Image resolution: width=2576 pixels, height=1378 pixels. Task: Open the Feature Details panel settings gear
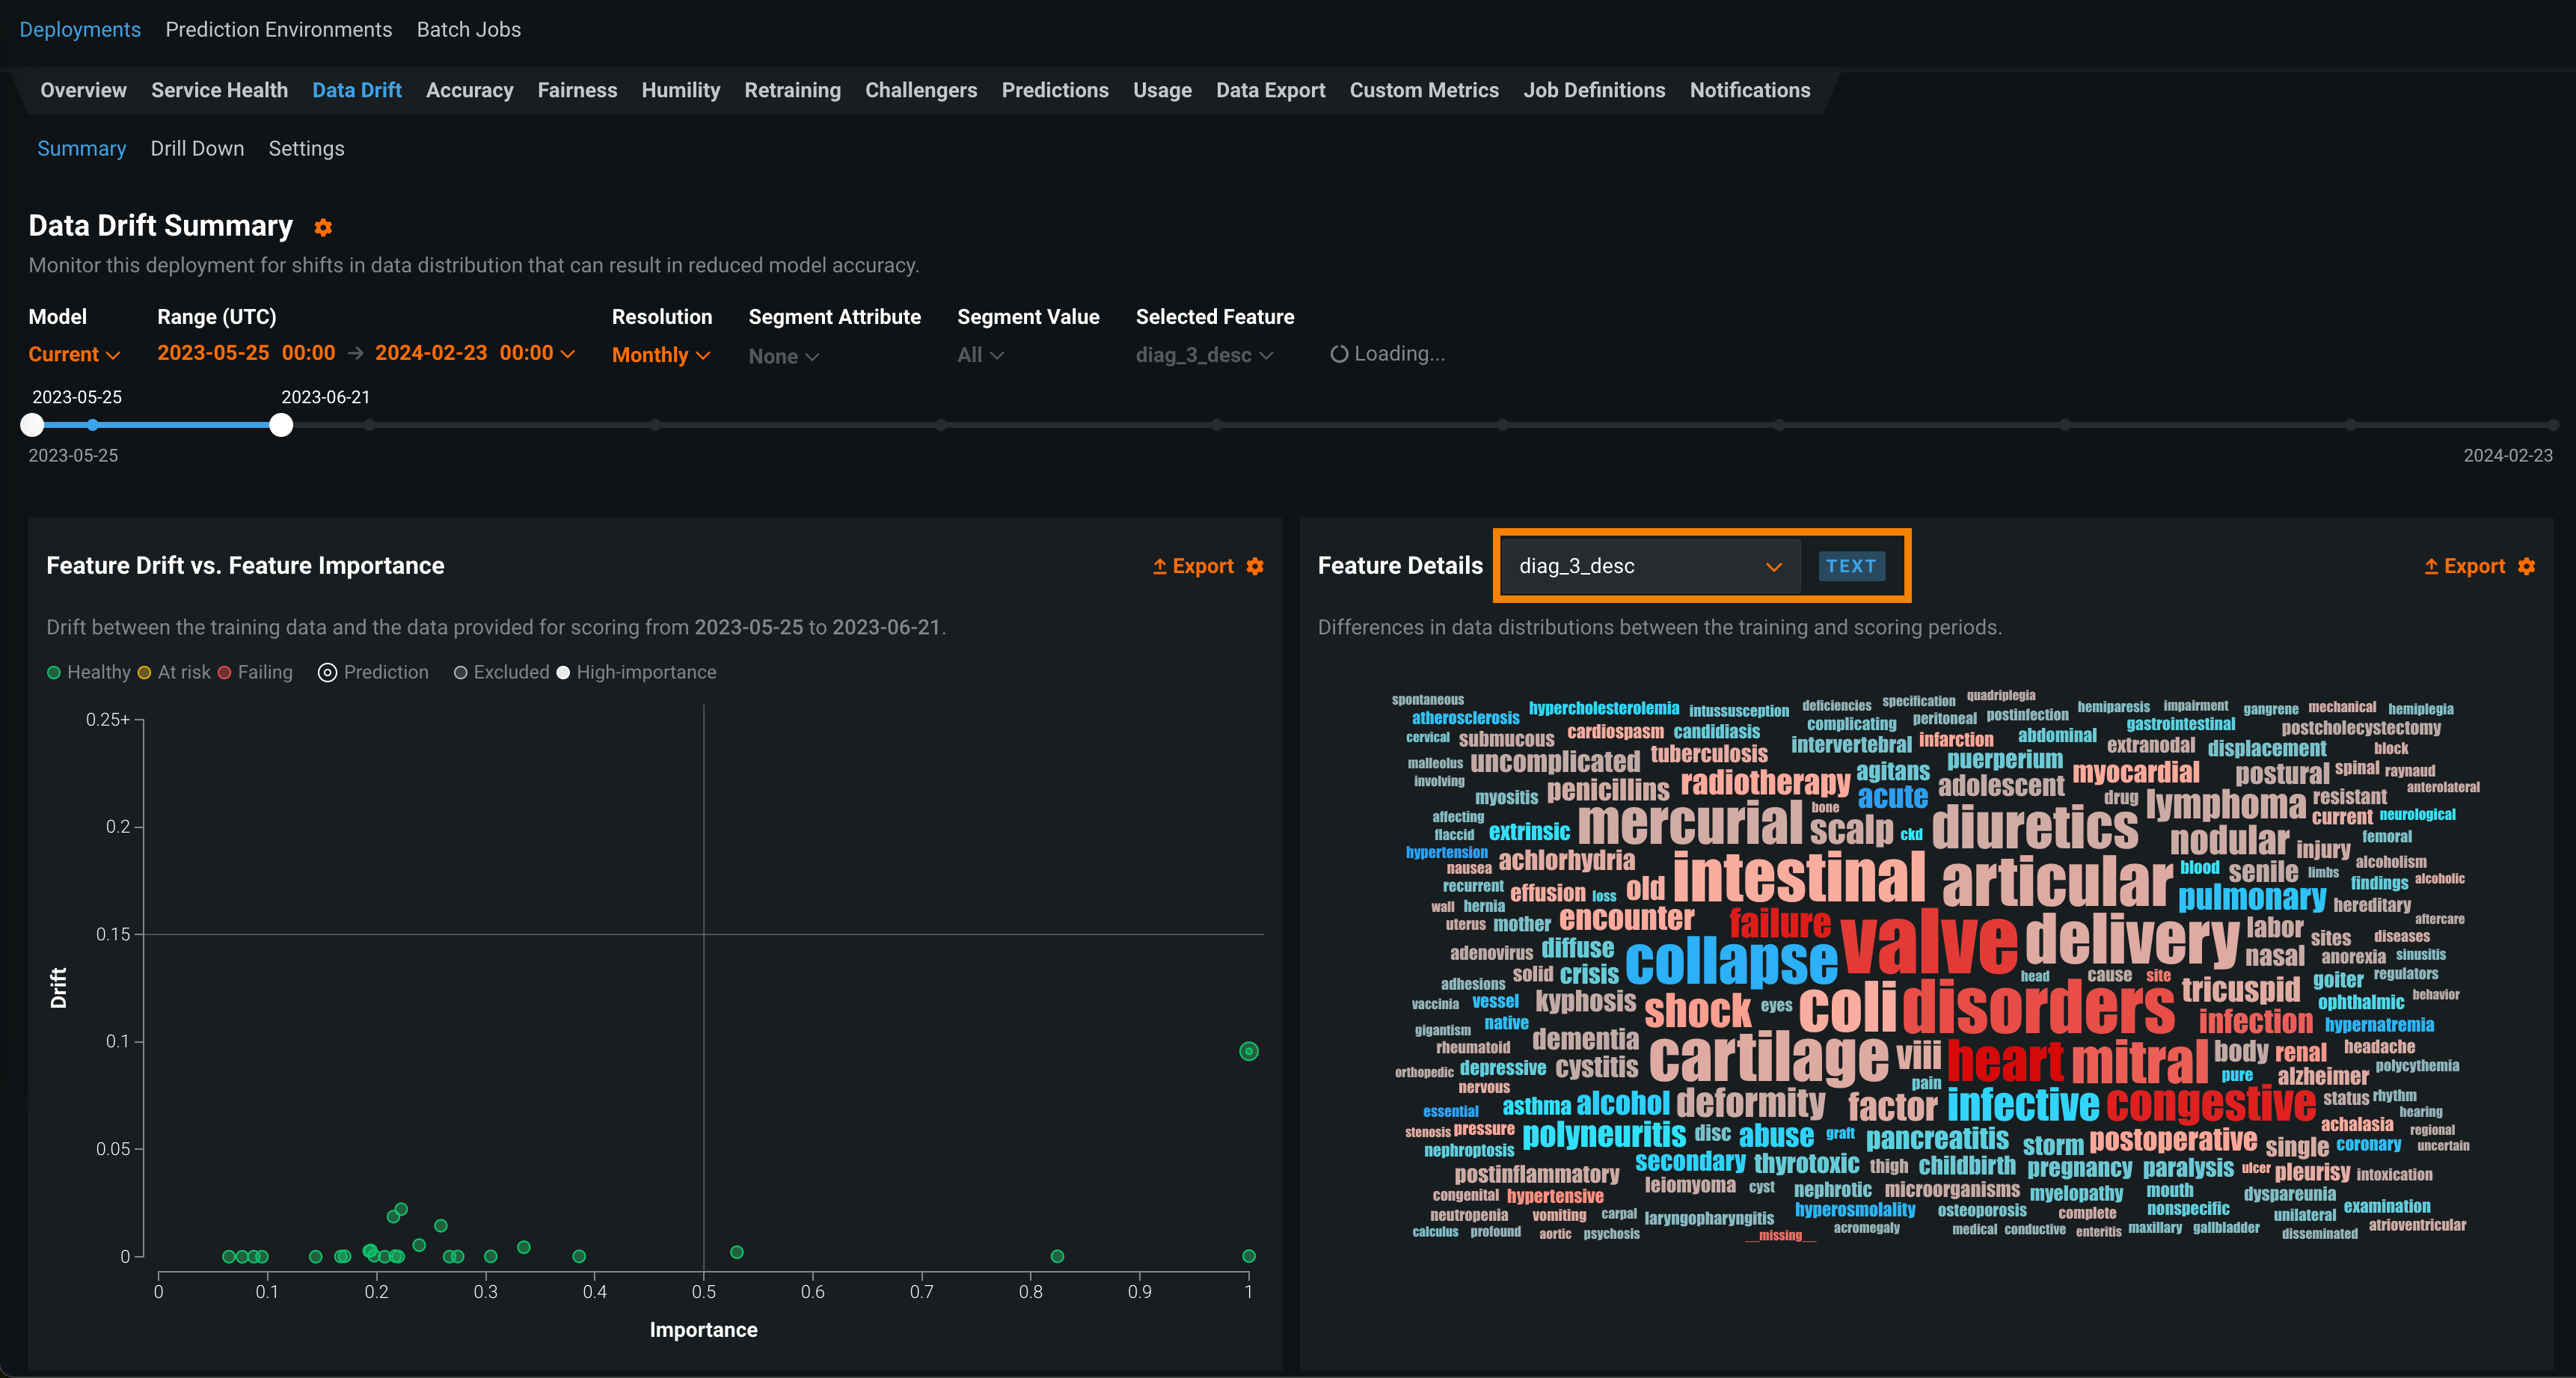(2527, 566)
